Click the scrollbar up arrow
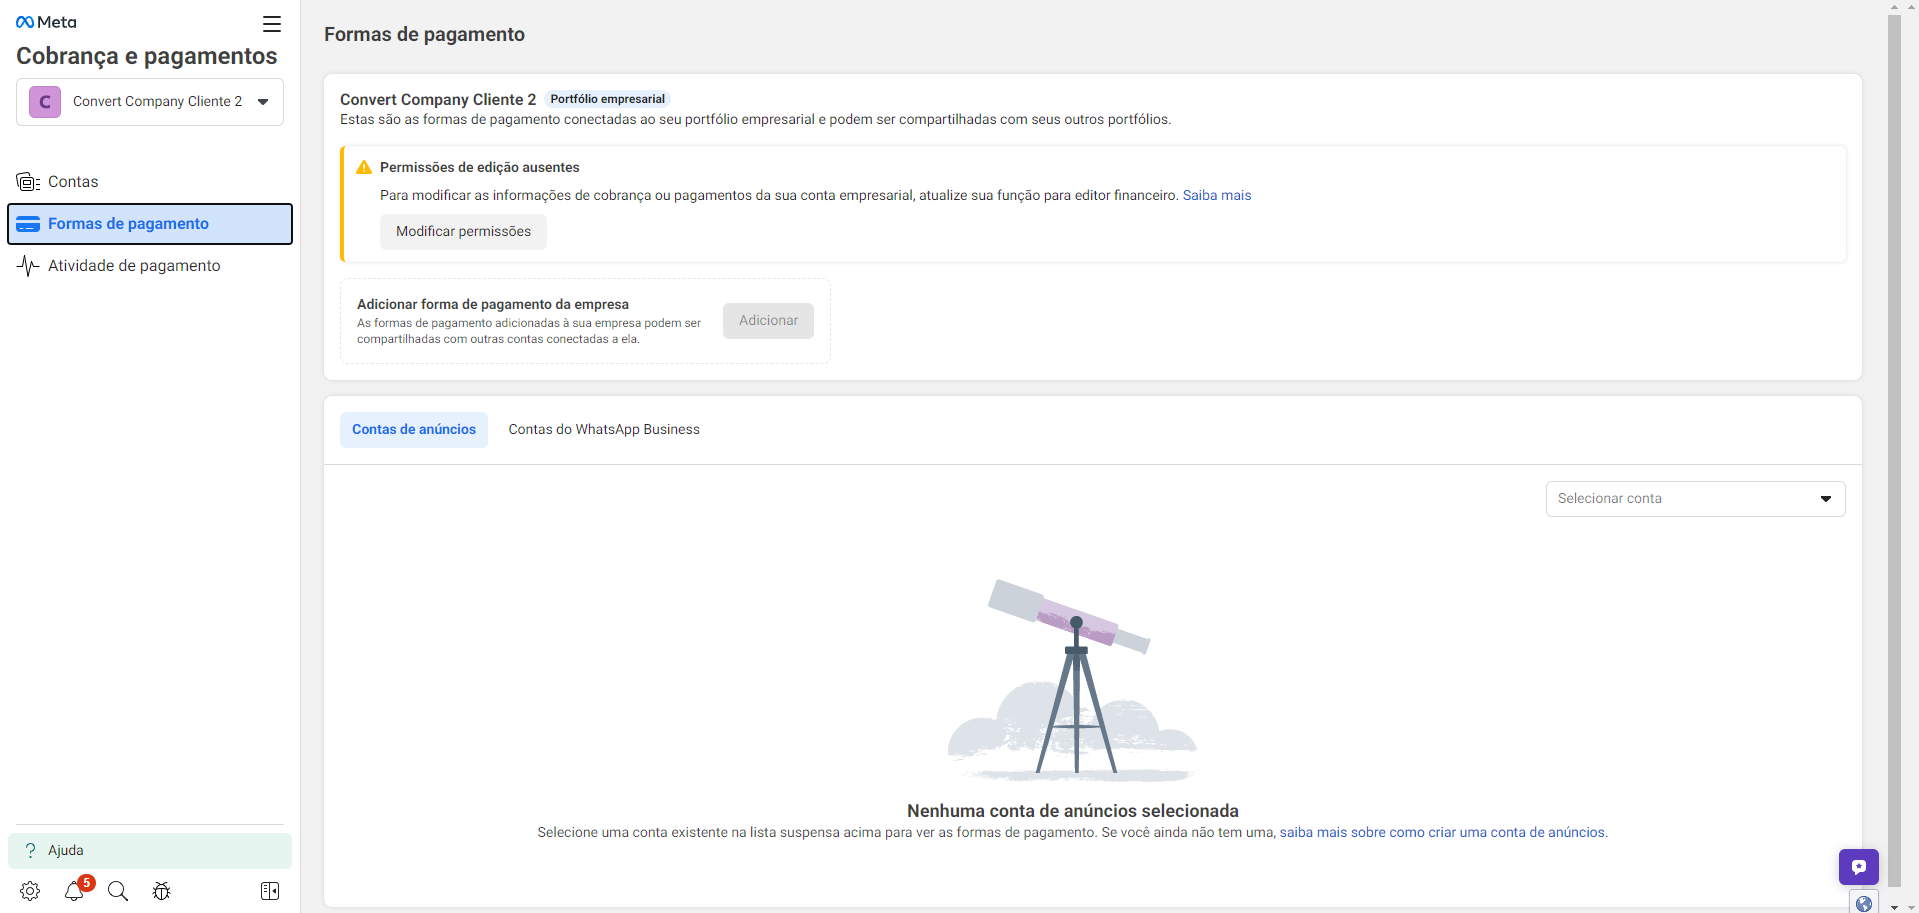Screen dimensions: 1919x913 pos(1894,6)
